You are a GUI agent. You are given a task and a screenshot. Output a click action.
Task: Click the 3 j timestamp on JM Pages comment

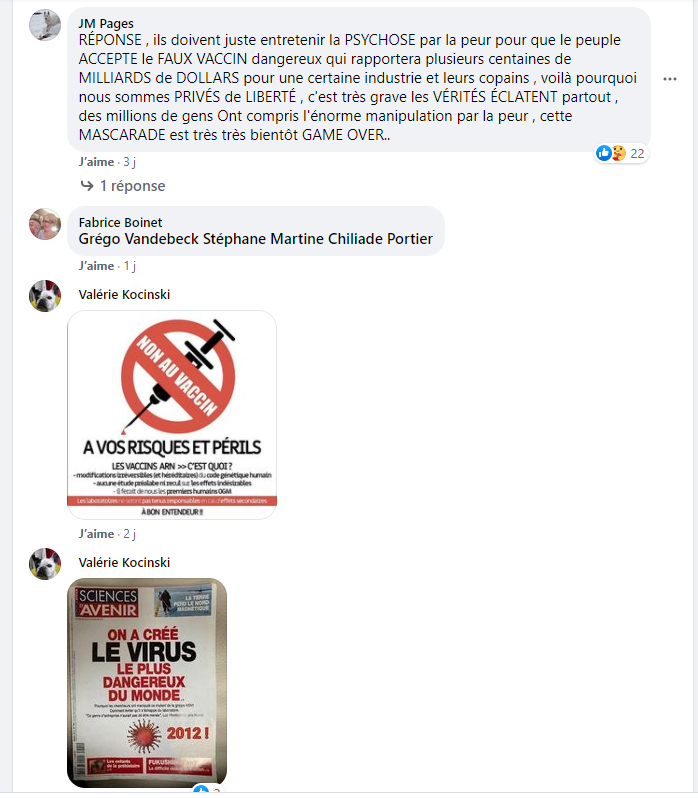pos(129,162)
